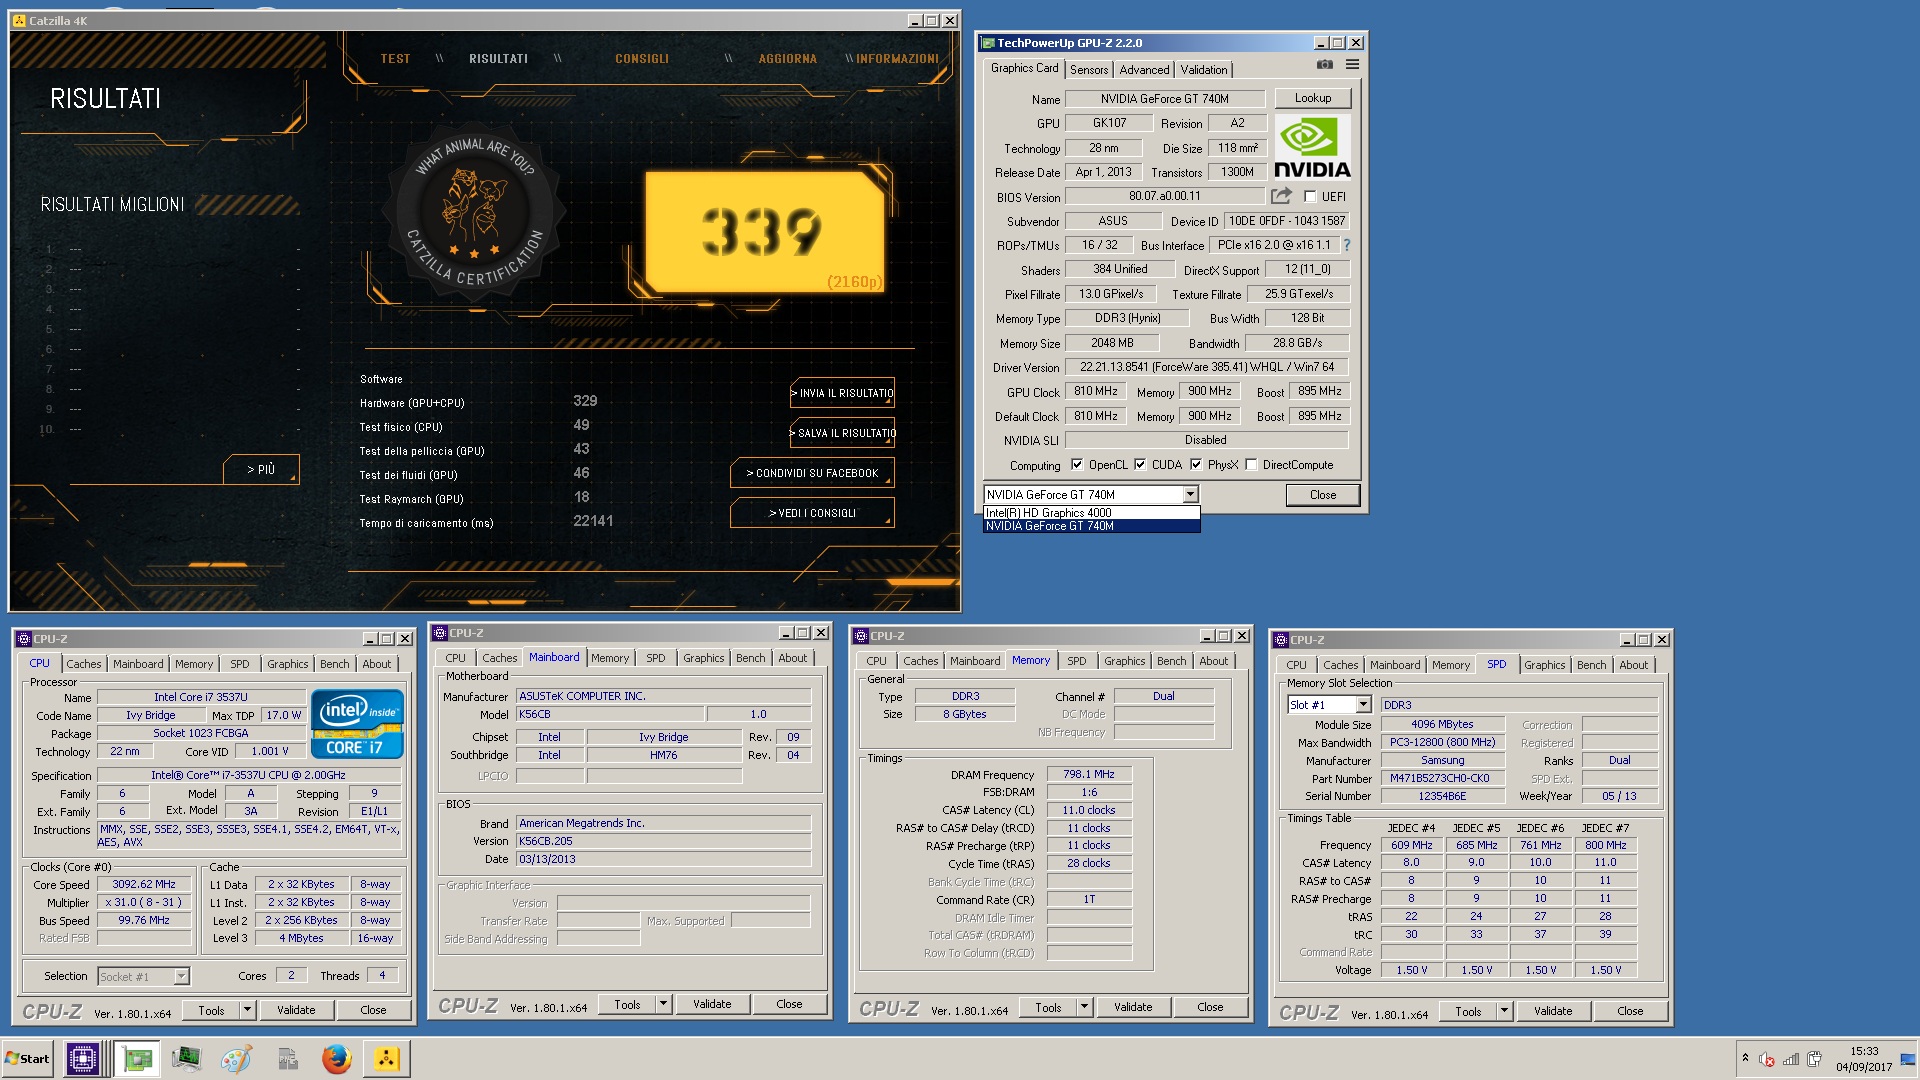
Task: Click Part Number M471B5273CH0-CK0 field
Action: pyautogui.click(x=1442, y=778)
